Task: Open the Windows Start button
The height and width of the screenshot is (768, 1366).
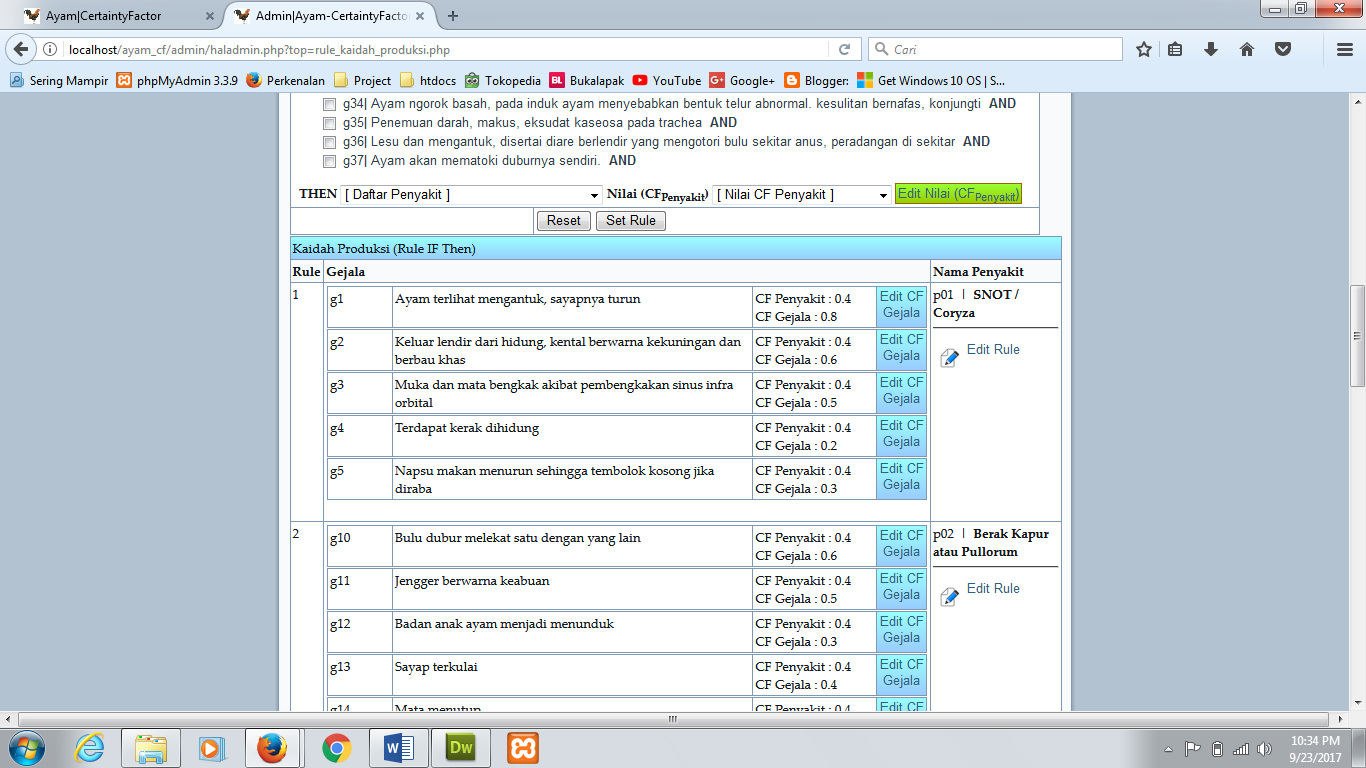Action: click(x=26, y=748)
